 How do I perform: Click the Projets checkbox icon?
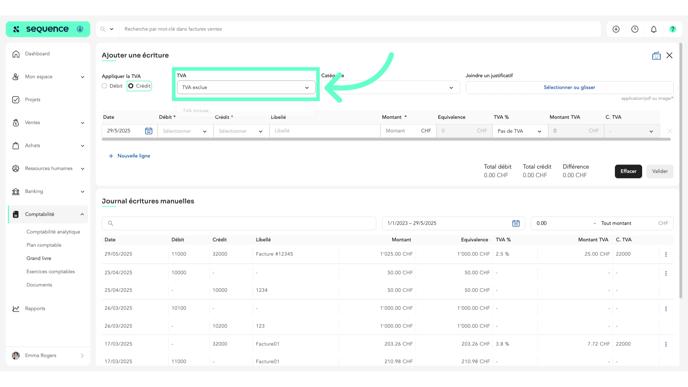pyautogui.click(x=16, y=100)
